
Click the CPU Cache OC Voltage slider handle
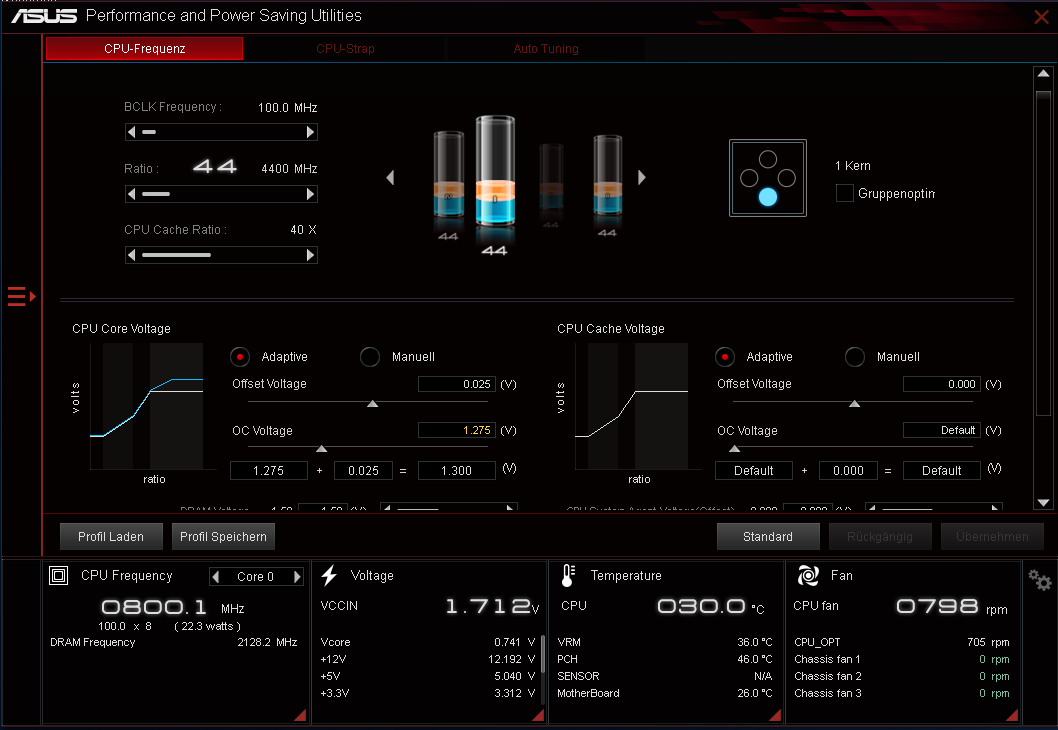pyautogui.click(x=735, y=449)
